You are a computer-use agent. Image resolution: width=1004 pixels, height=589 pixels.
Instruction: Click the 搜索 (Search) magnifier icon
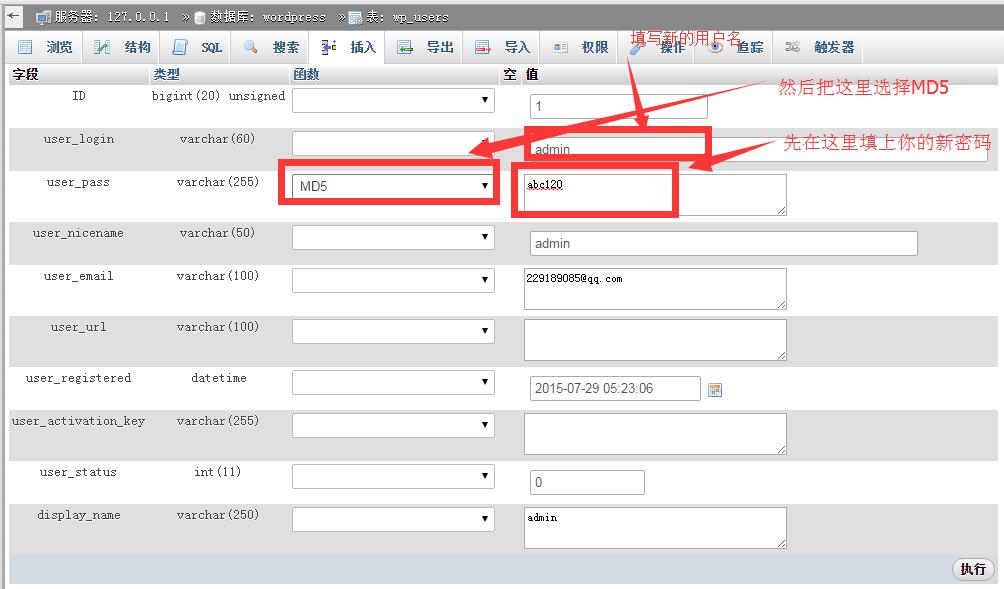coord(251,47)
